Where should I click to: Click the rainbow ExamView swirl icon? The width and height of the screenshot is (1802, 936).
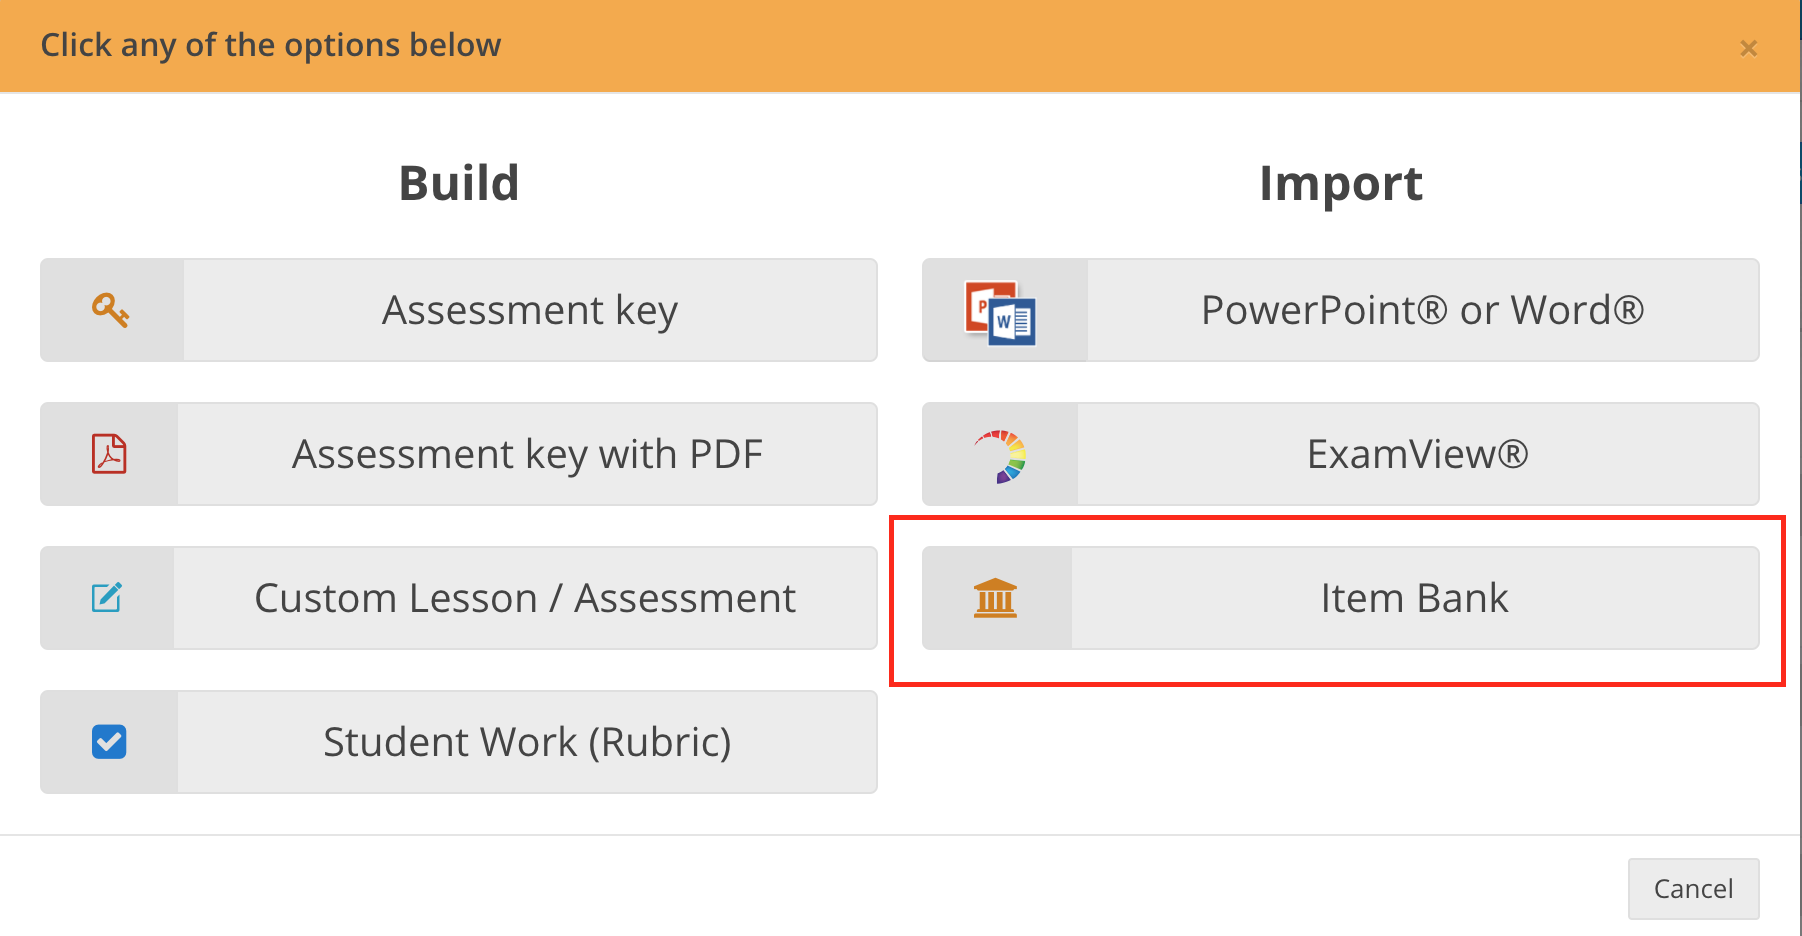1001,456
